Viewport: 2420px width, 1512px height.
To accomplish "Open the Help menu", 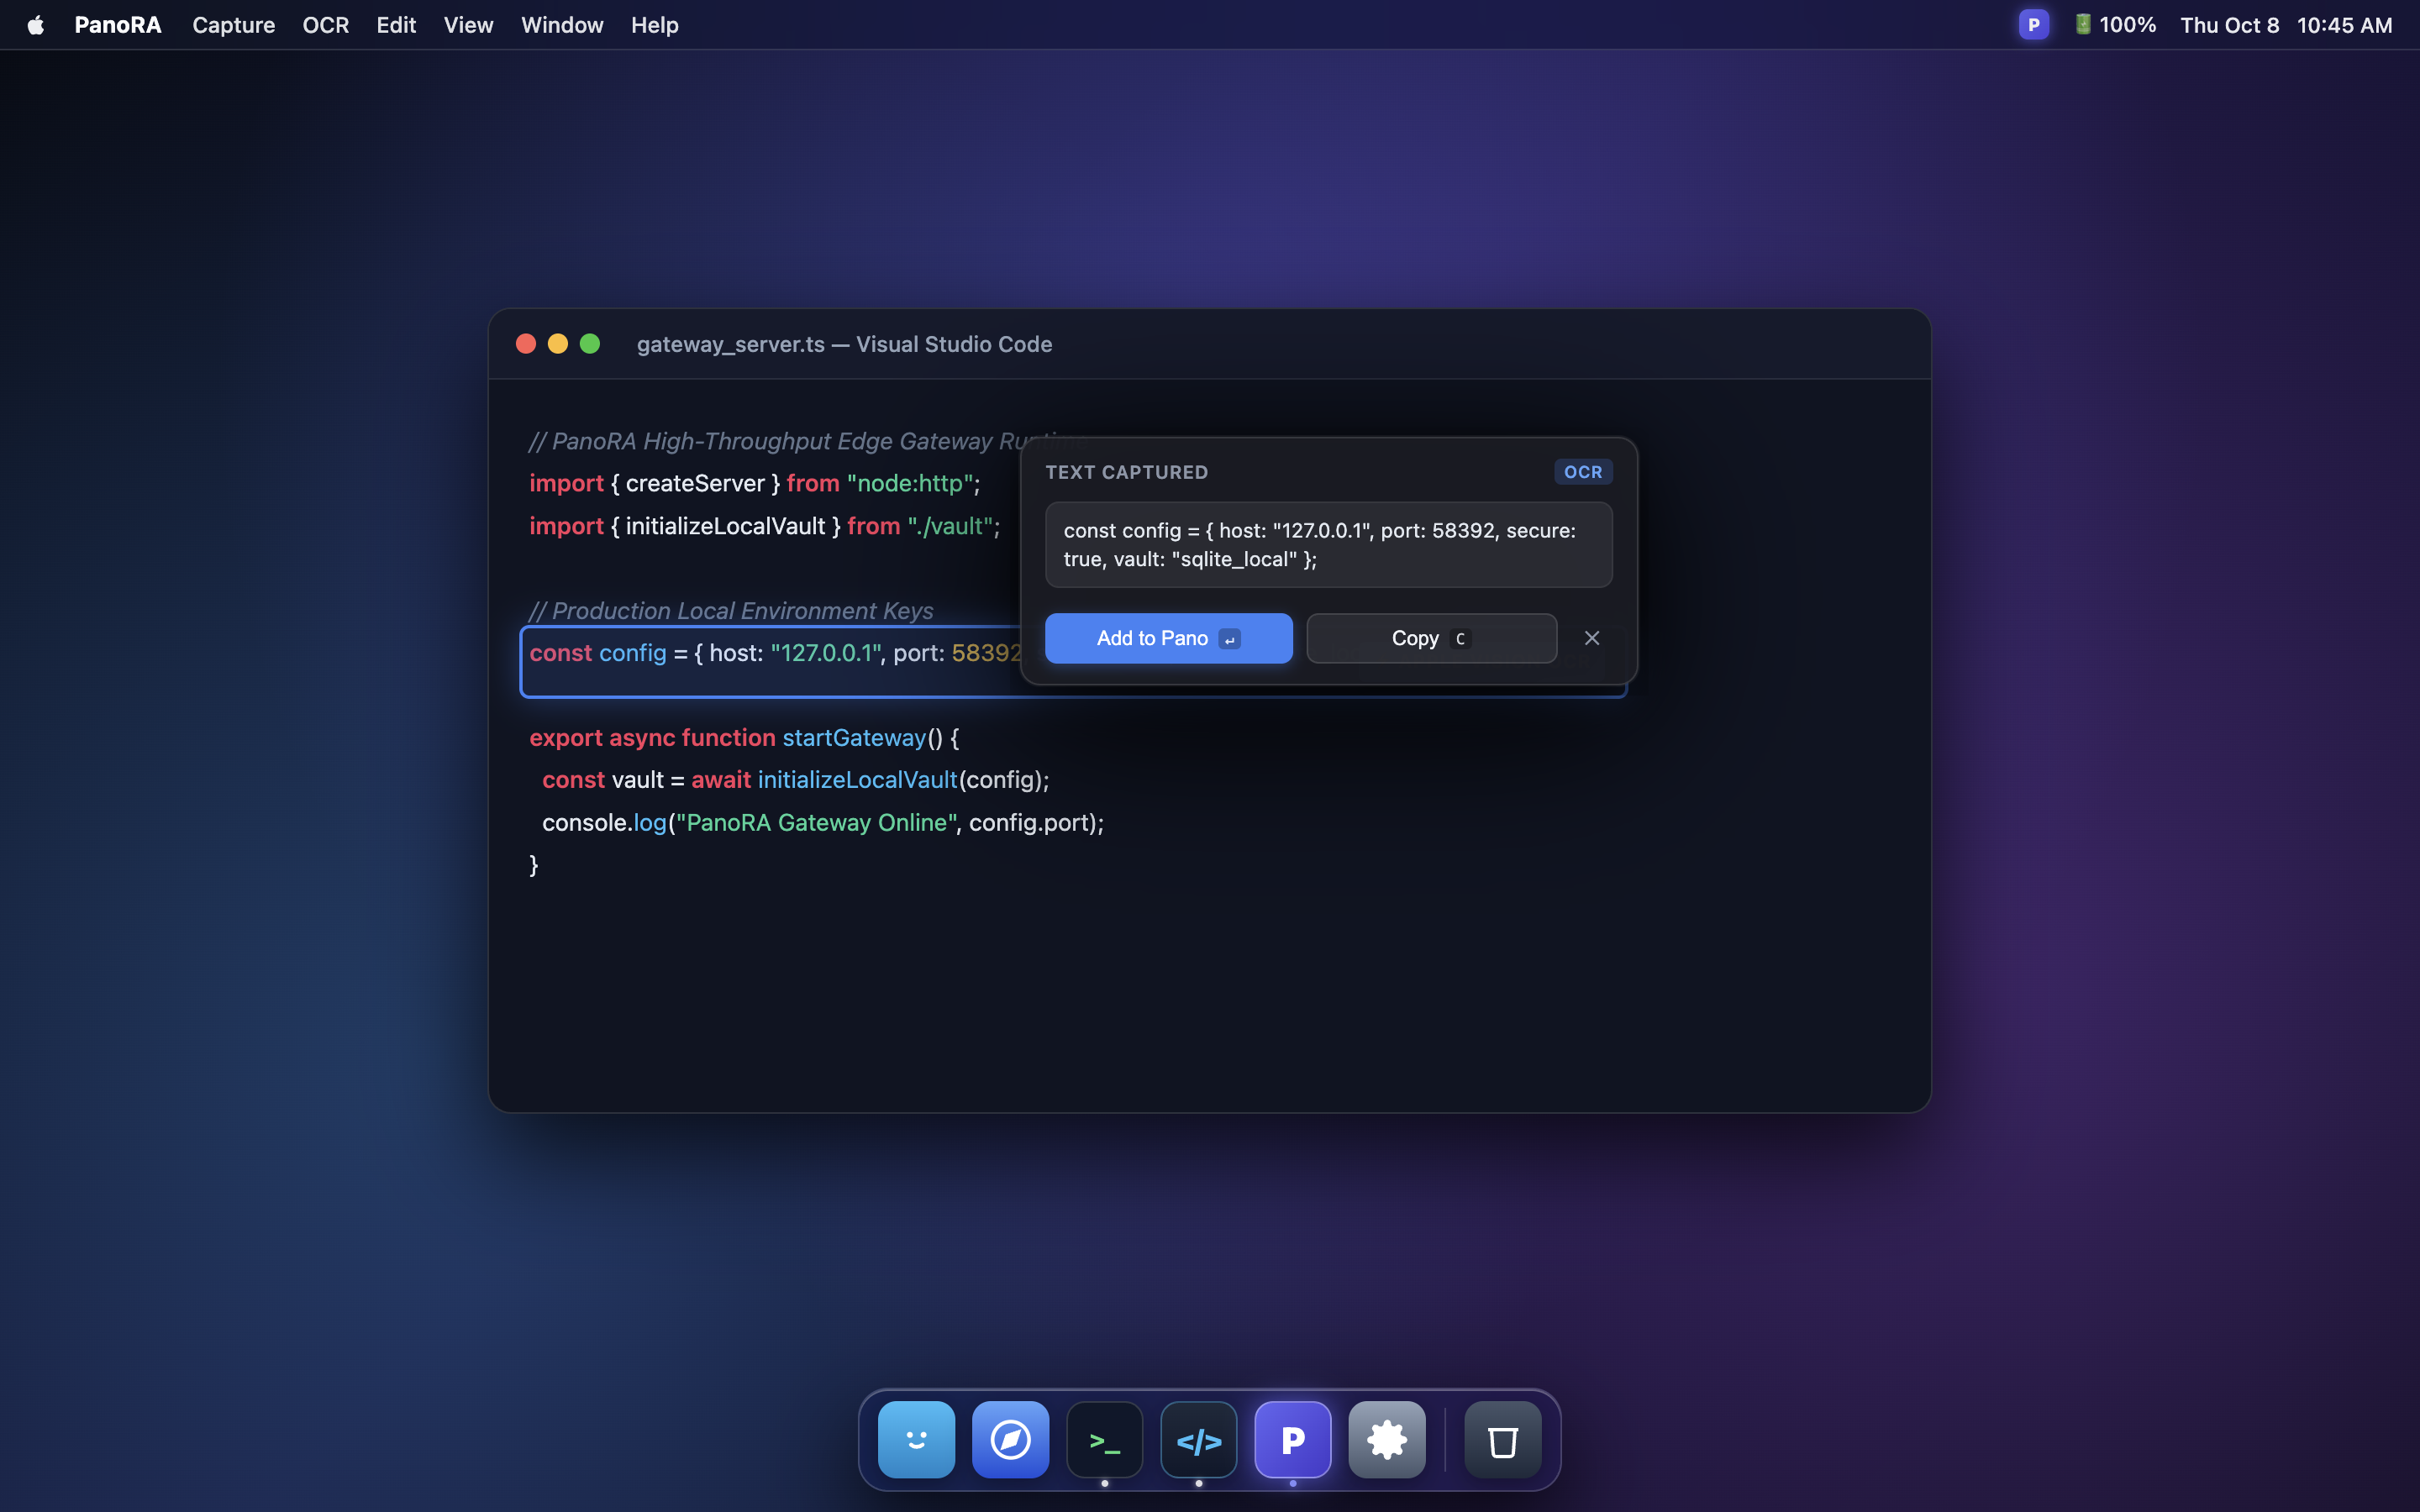I will click(654, 25).
